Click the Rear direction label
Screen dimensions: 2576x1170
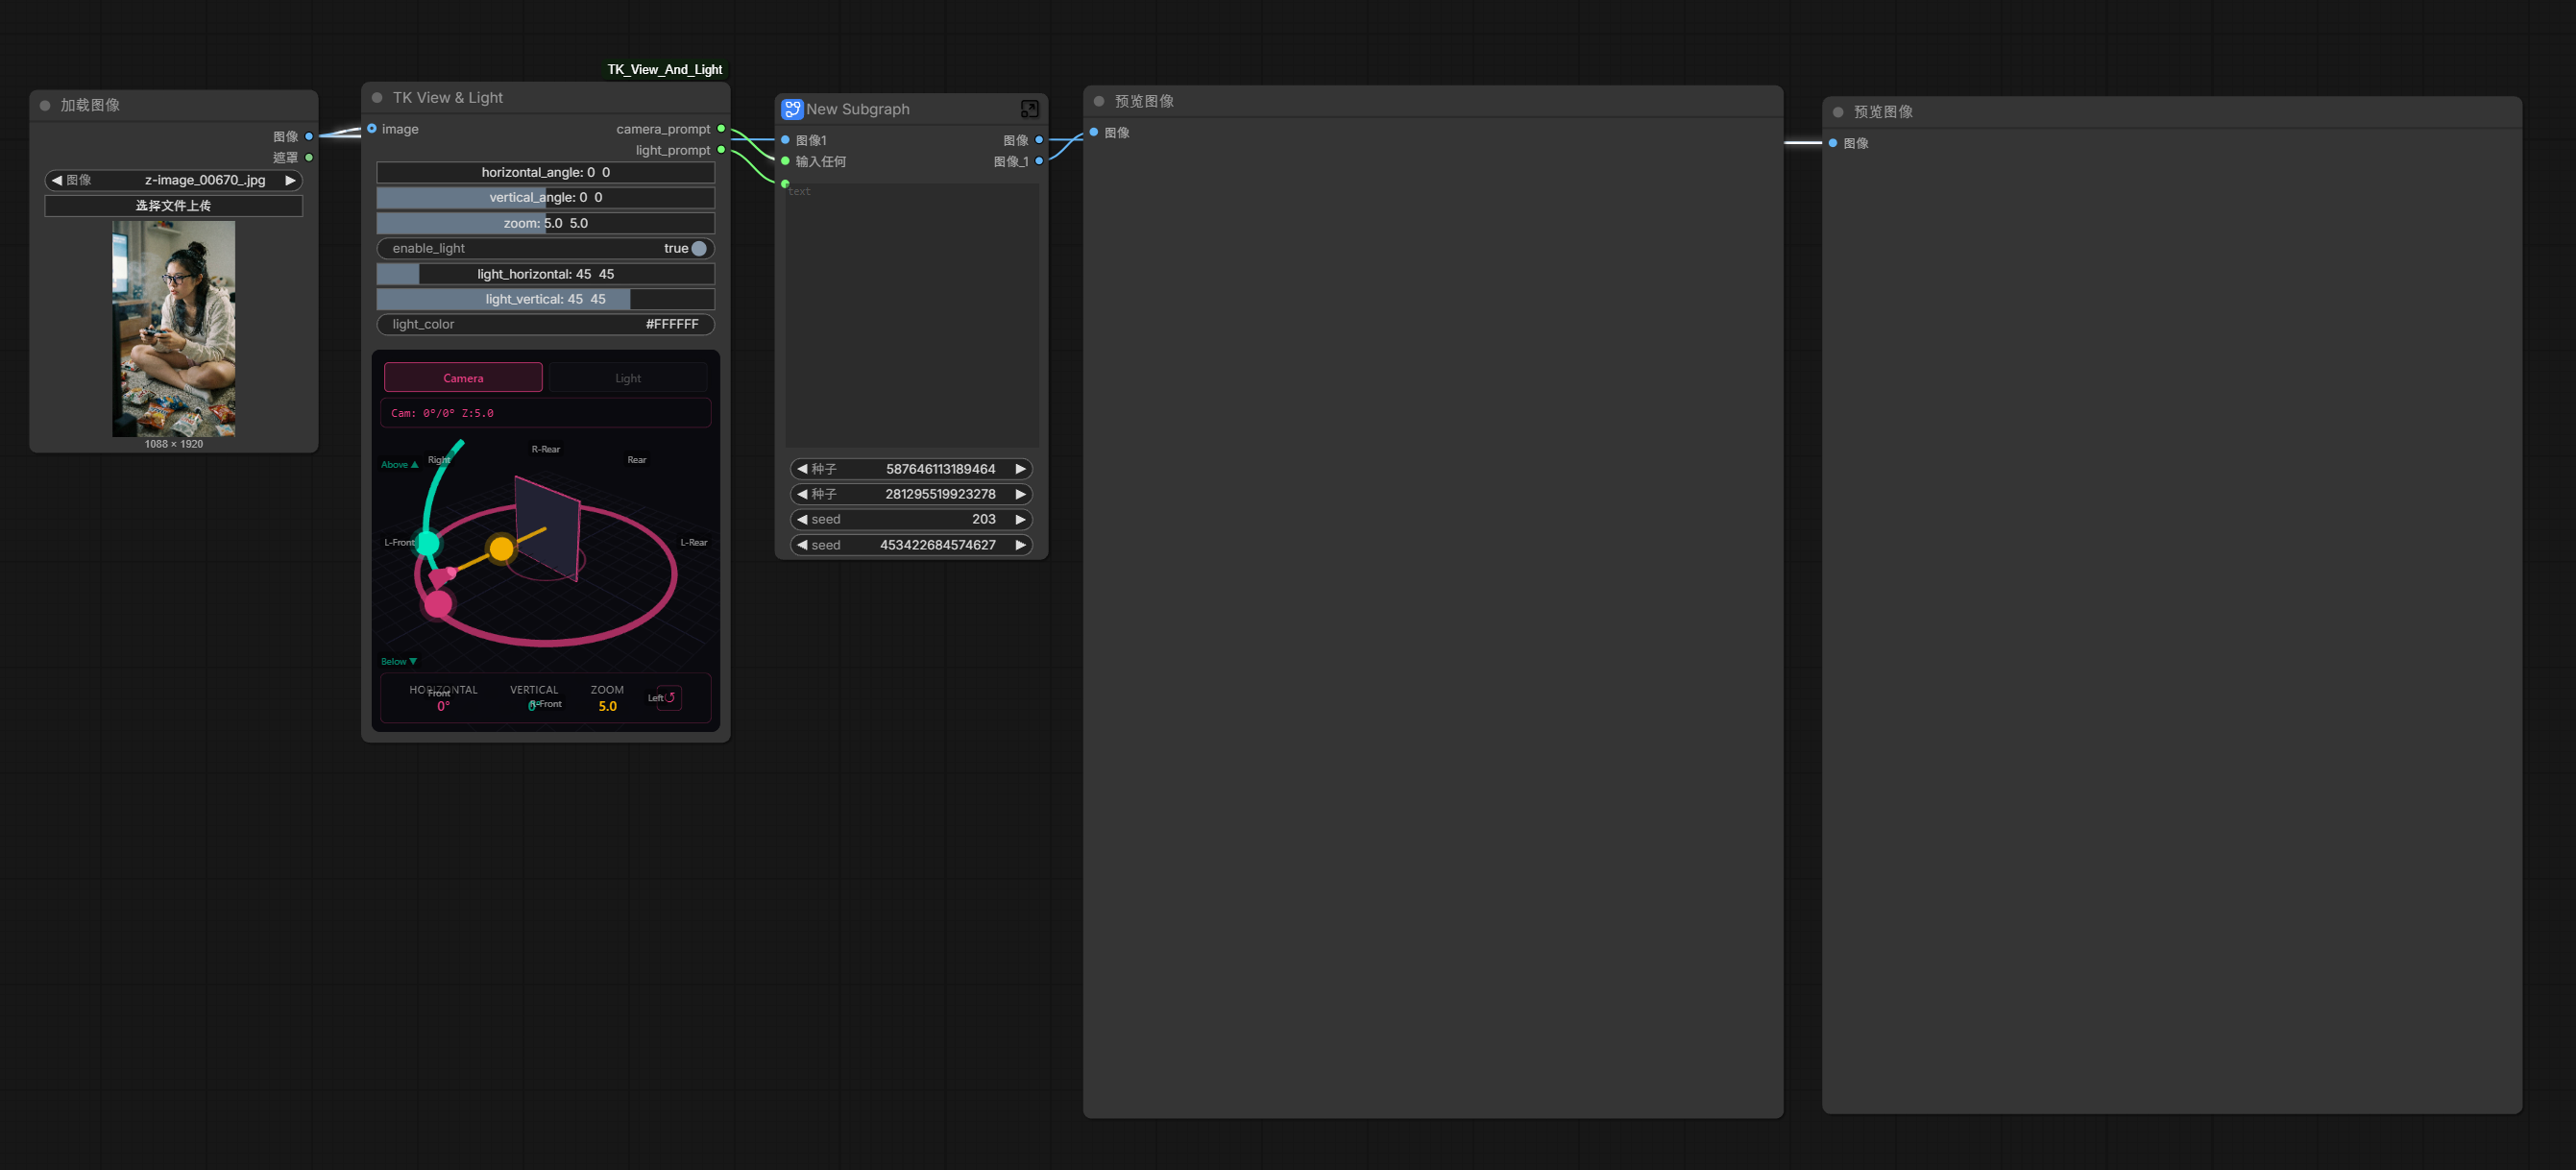click(x=637, y=460)
